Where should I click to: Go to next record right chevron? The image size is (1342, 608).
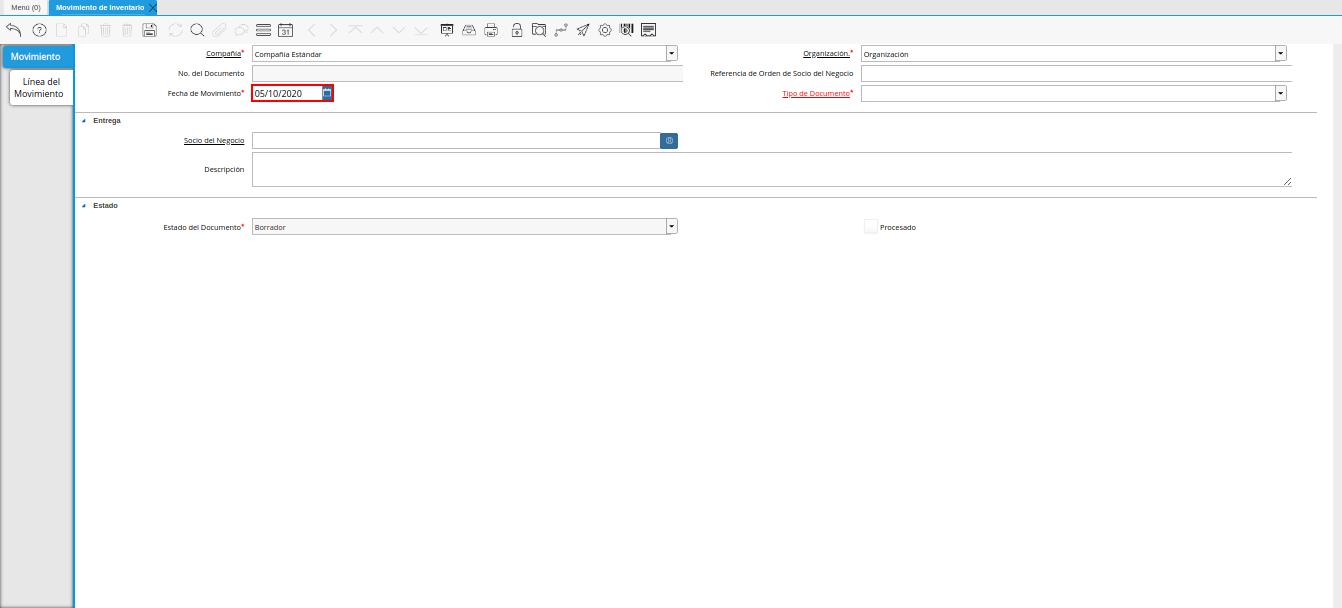coord(334,30)
